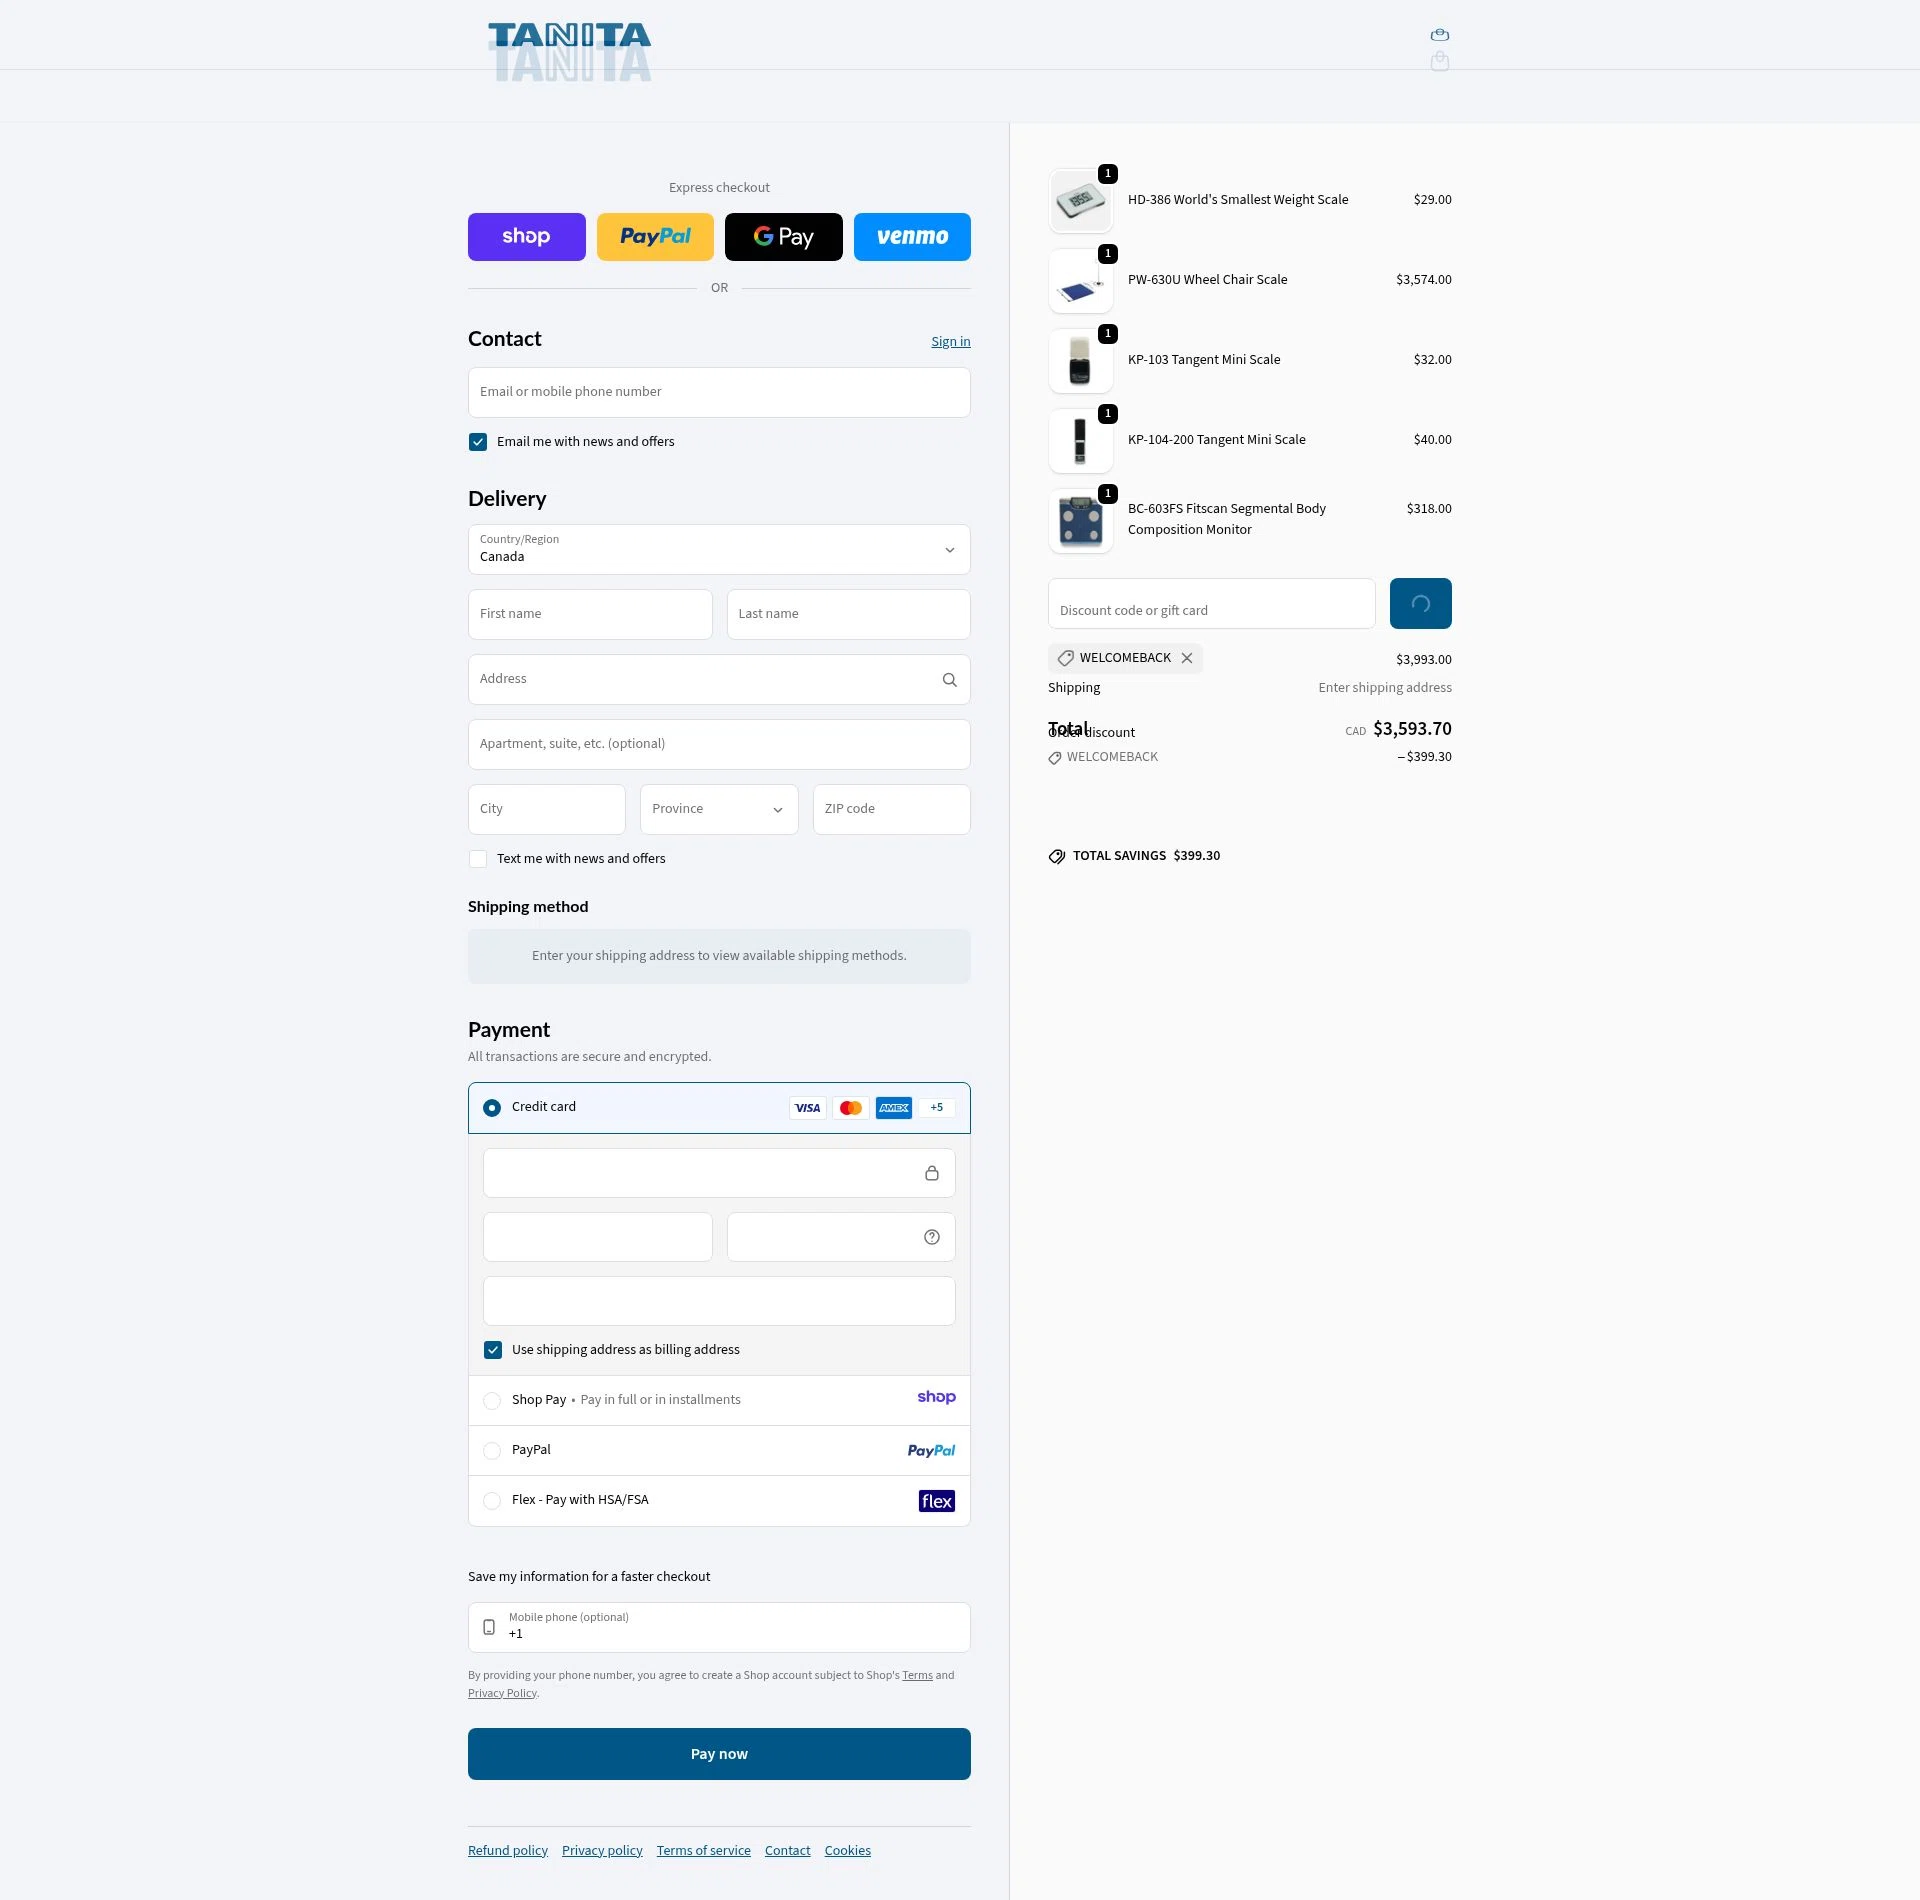Image resolution: width=1920 pixels, height=1900 pixels.
Task: View the Refund policy
Action: pyautogui.click(x=507, y=1850)
